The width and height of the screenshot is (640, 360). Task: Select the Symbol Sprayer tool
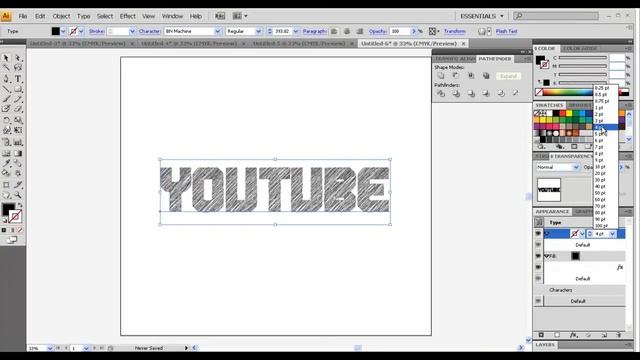pyautogui.click(x=6, y=142)
